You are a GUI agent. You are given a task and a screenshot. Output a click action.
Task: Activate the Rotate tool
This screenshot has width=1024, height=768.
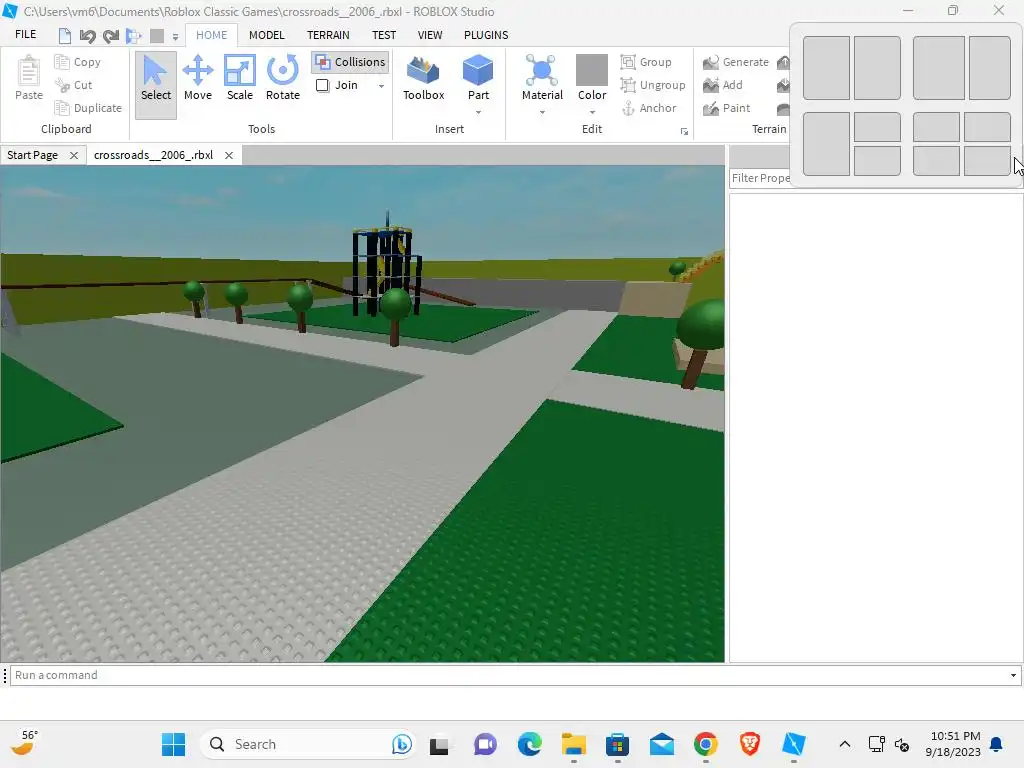(283, 78)
